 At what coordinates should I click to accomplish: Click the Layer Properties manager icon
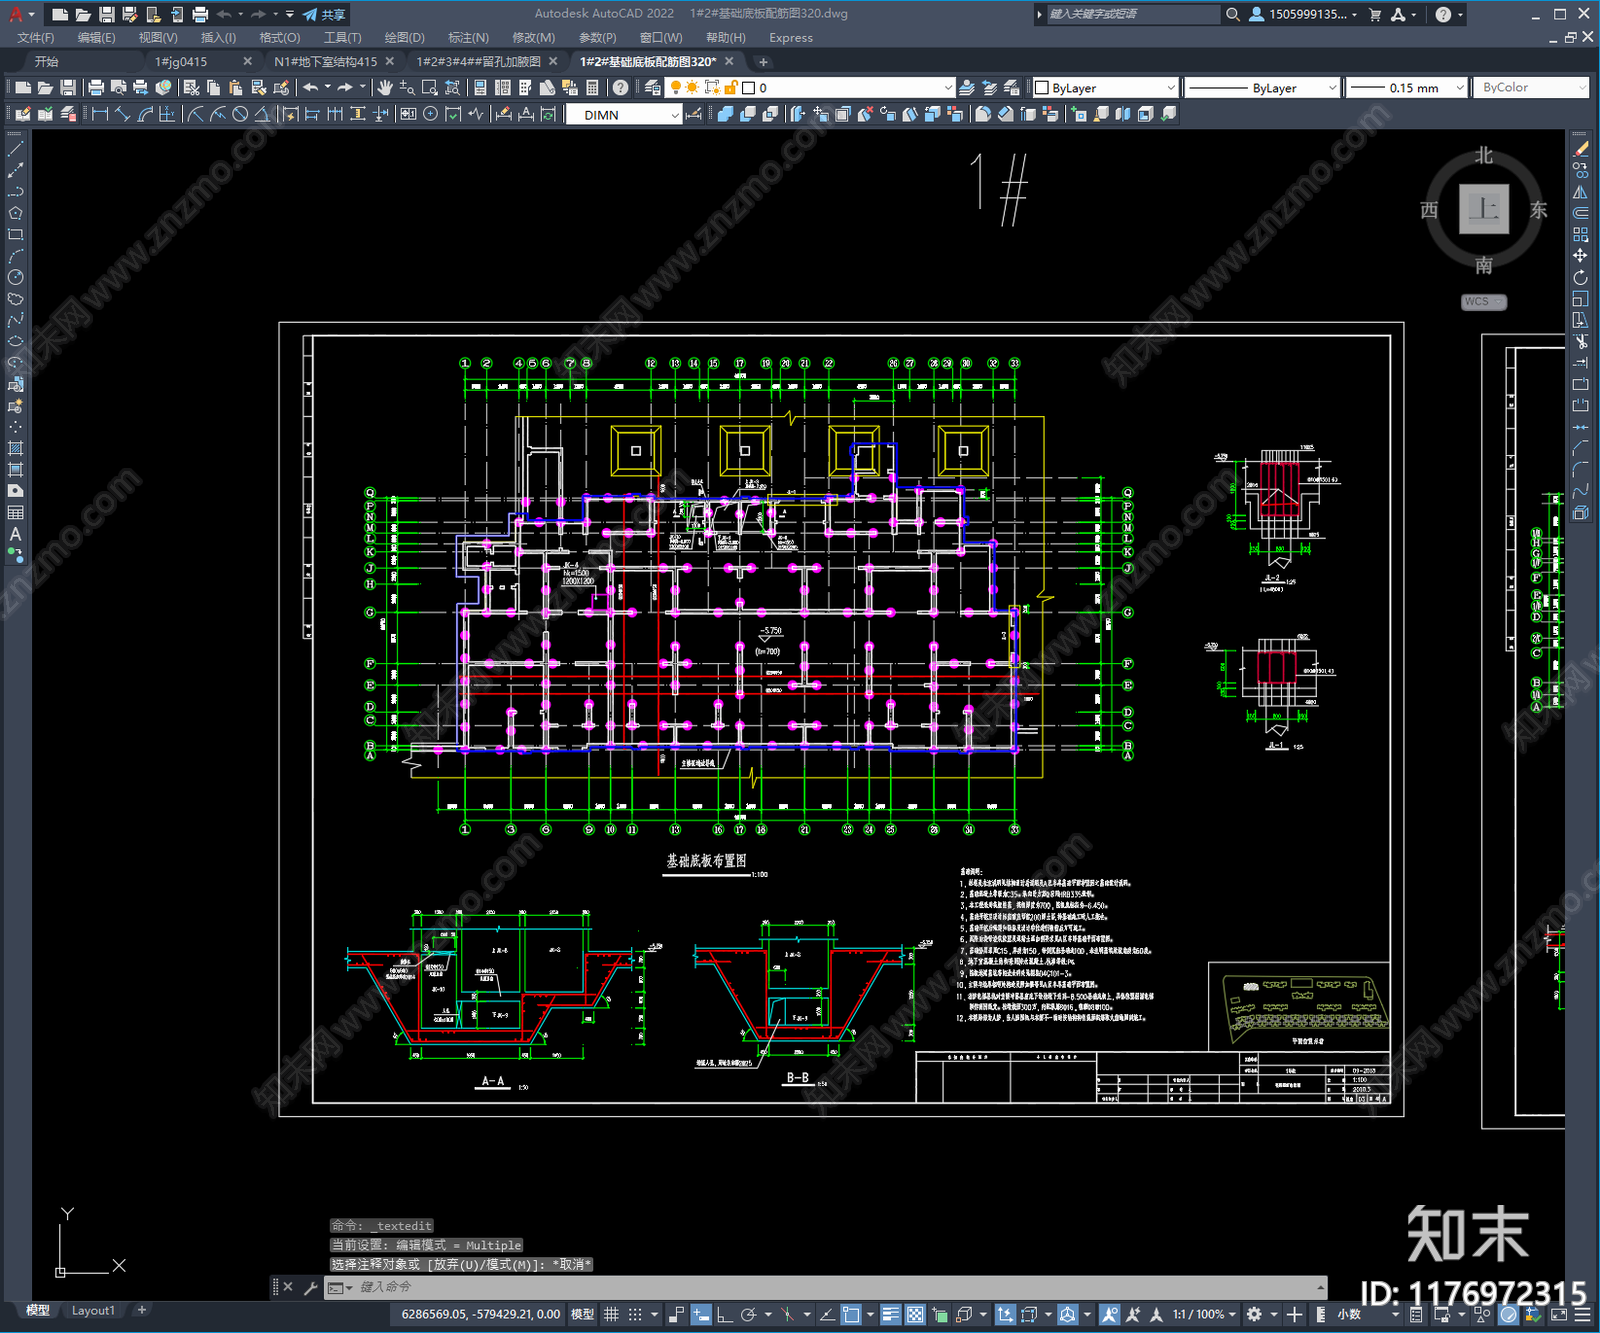(x=652, y=88)
